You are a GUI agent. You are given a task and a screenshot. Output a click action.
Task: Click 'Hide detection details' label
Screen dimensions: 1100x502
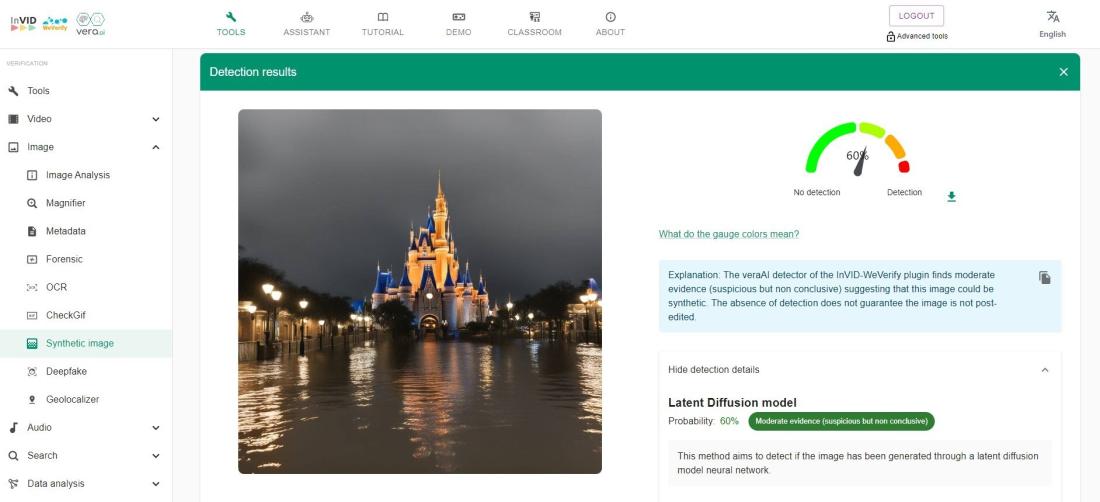[713, 370]
